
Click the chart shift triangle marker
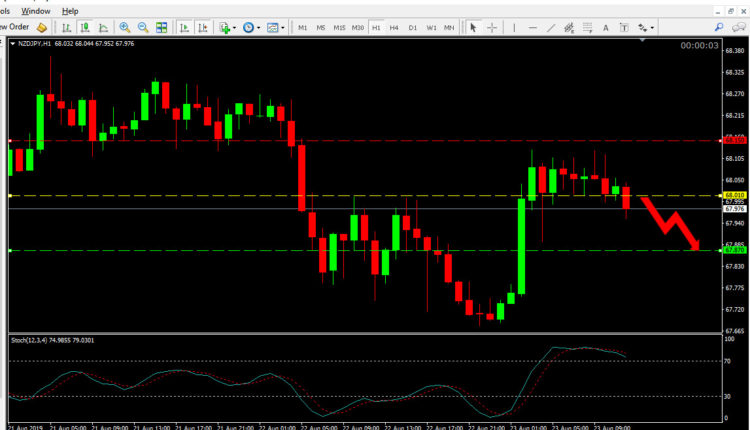point(642,40)
